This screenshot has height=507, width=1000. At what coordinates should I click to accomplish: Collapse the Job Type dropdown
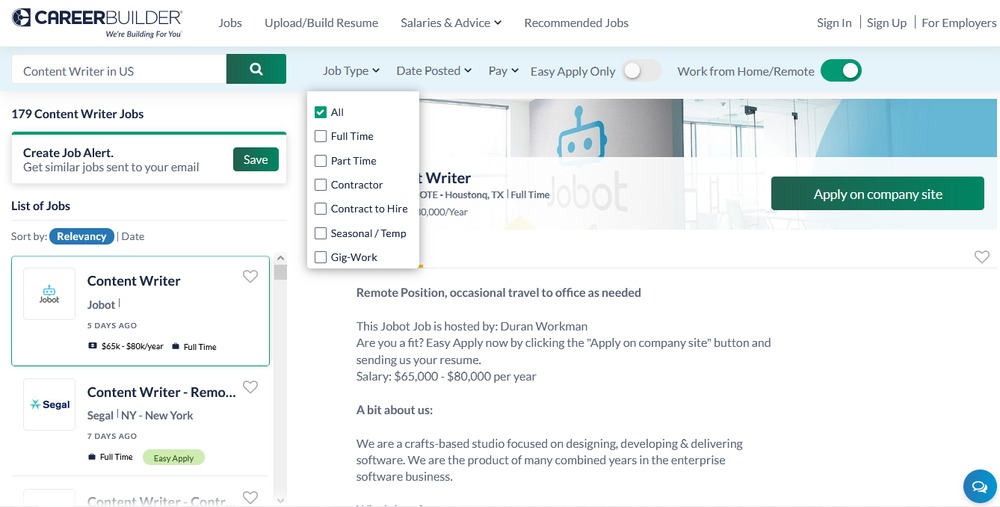[351, 71]
